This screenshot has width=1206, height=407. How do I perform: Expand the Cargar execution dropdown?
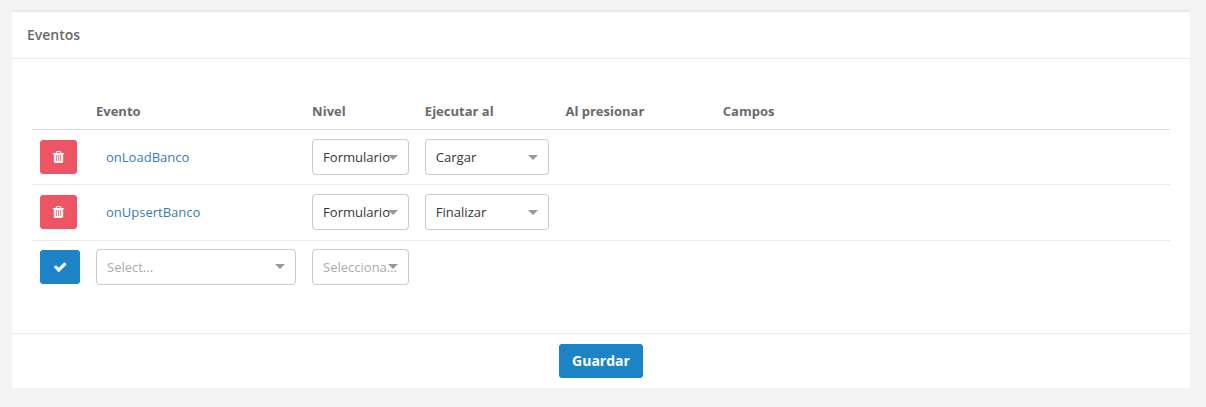click(486, 157)
